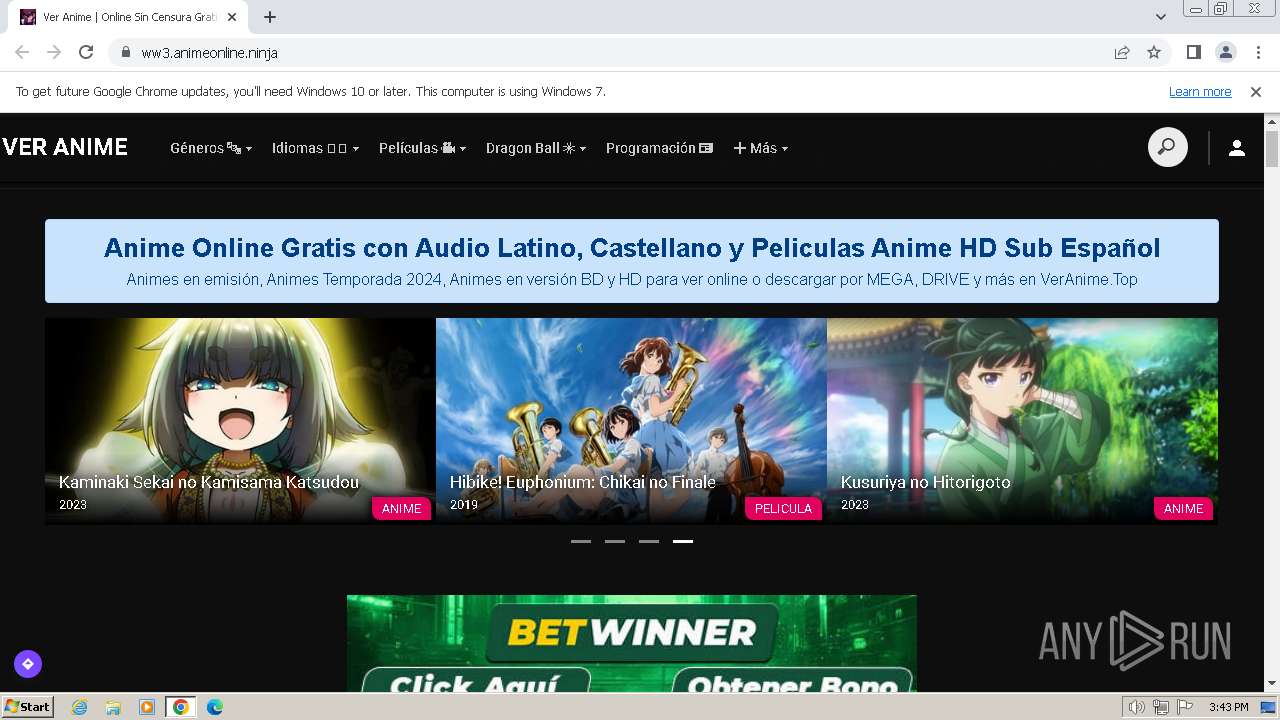Select the Ver Anime browser tab

[x=129, y=17]
